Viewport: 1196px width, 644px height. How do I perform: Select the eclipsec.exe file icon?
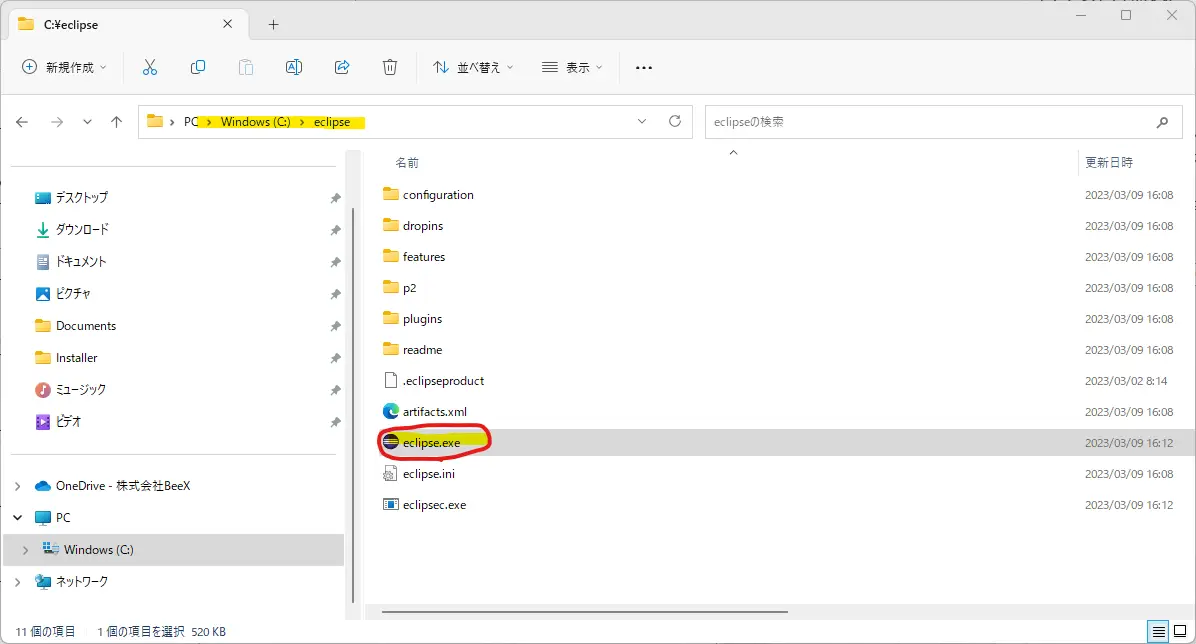391,504
